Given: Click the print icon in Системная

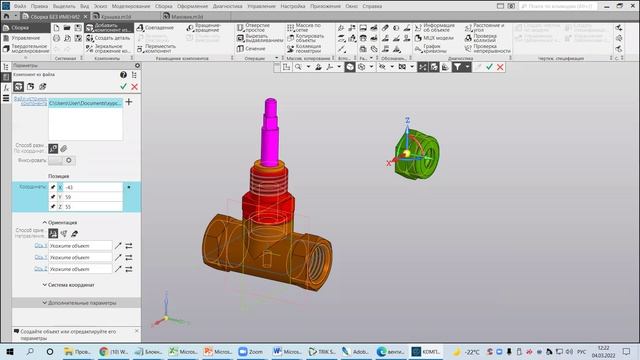Looking at the screenshot, I should (56, 38).
